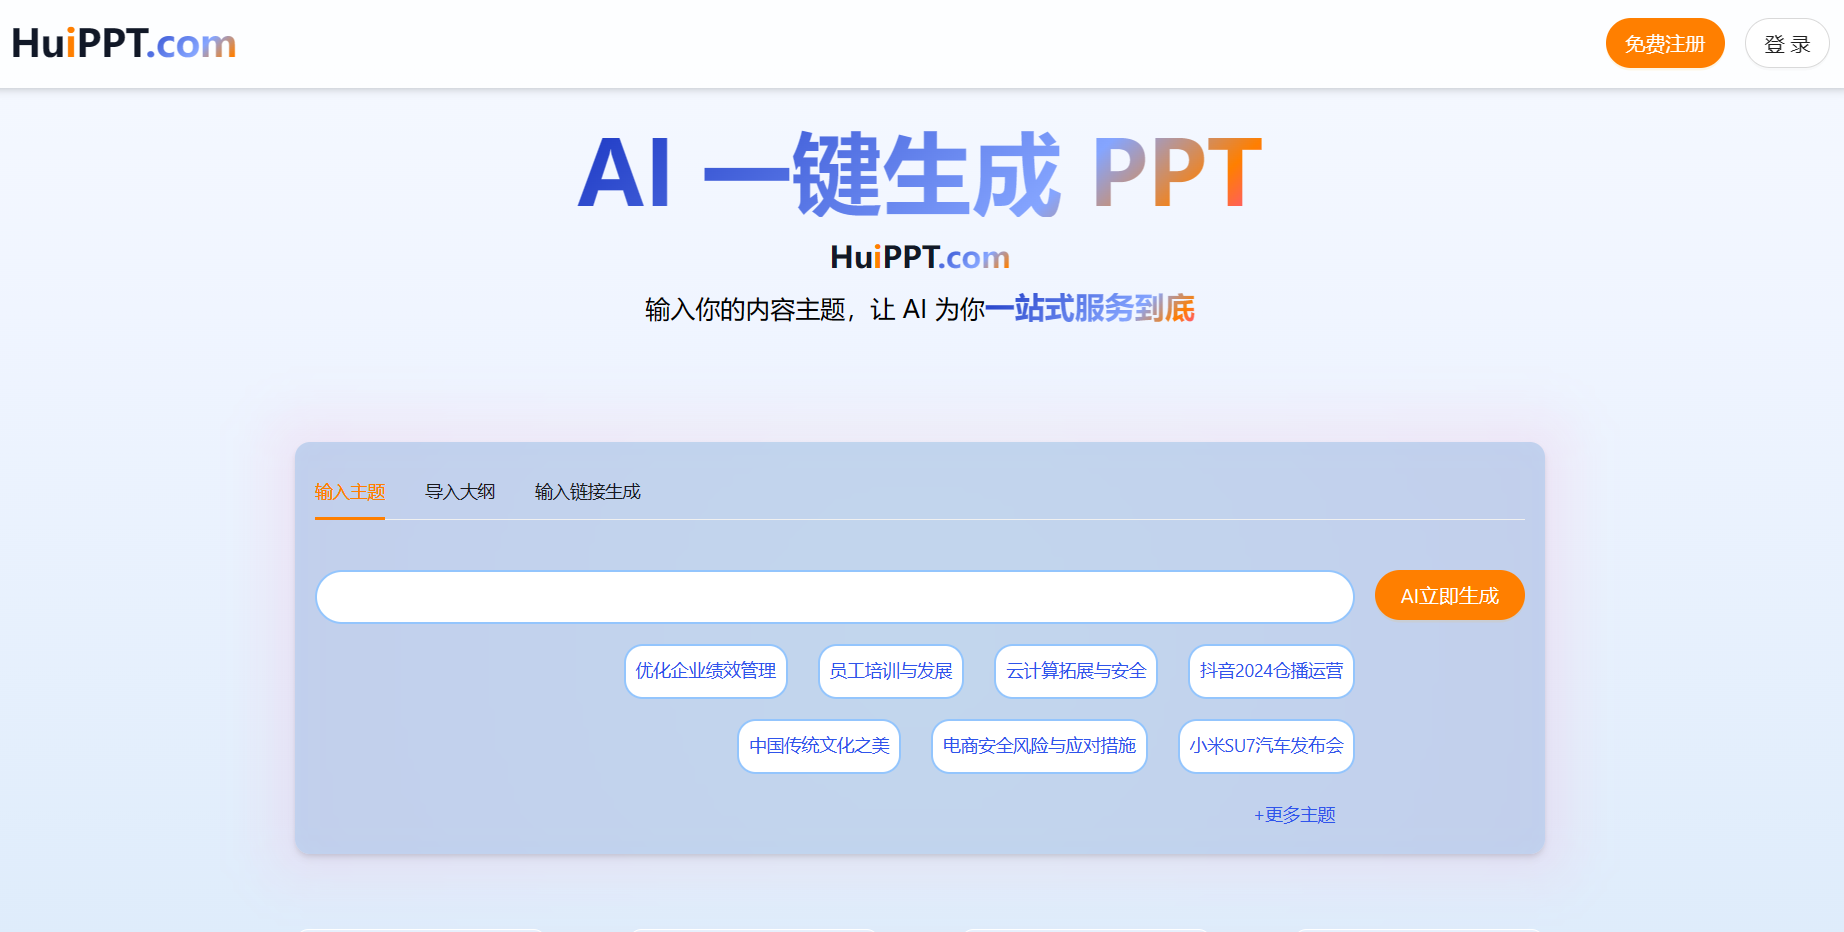Choose the 优化企业绩效管理 topic suggestion
This screenshot has height=932, width=1844.
tap(705, 671)
